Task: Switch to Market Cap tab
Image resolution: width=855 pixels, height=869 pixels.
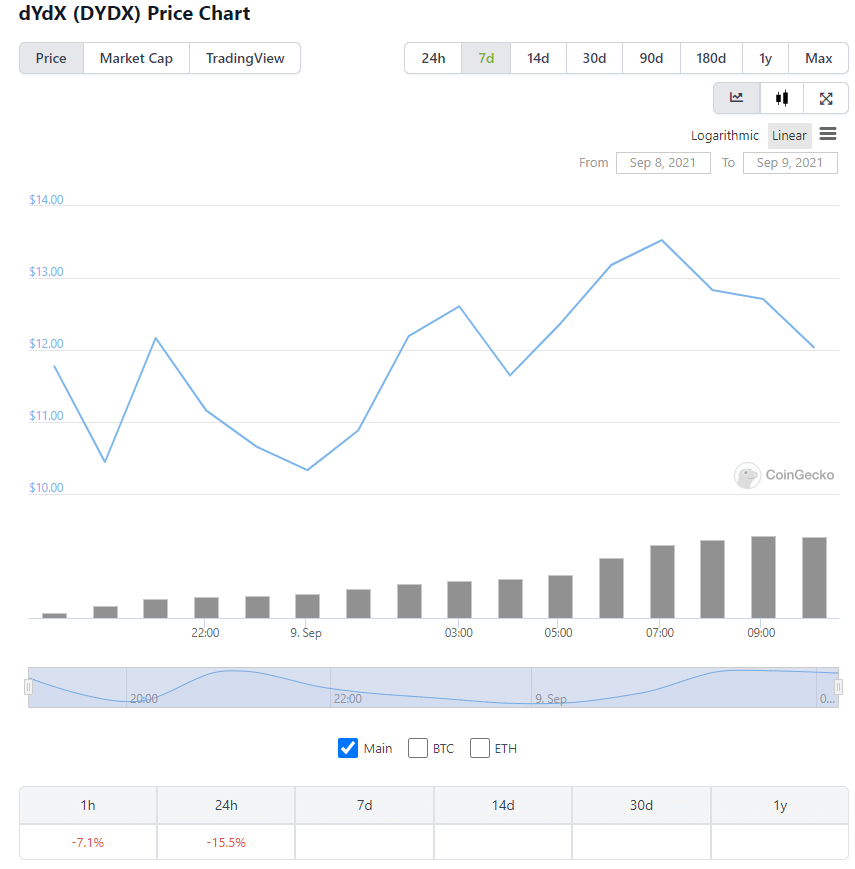Action: pos(136,58)
